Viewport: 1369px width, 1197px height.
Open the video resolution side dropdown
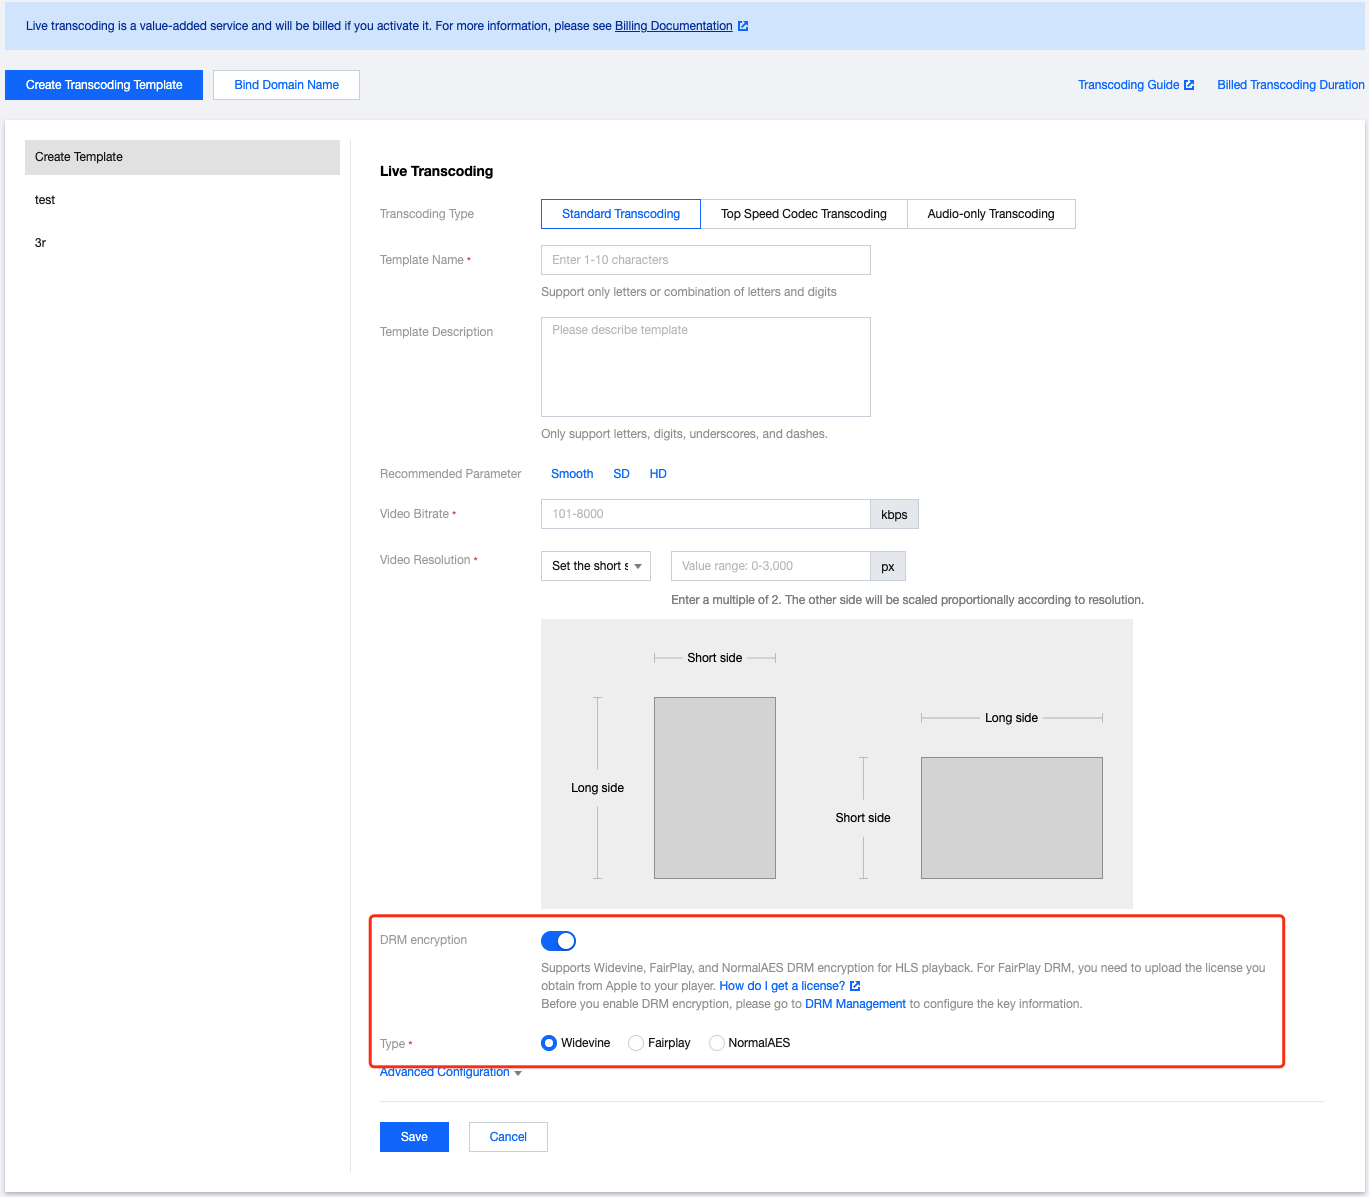[x=595, y=566]
